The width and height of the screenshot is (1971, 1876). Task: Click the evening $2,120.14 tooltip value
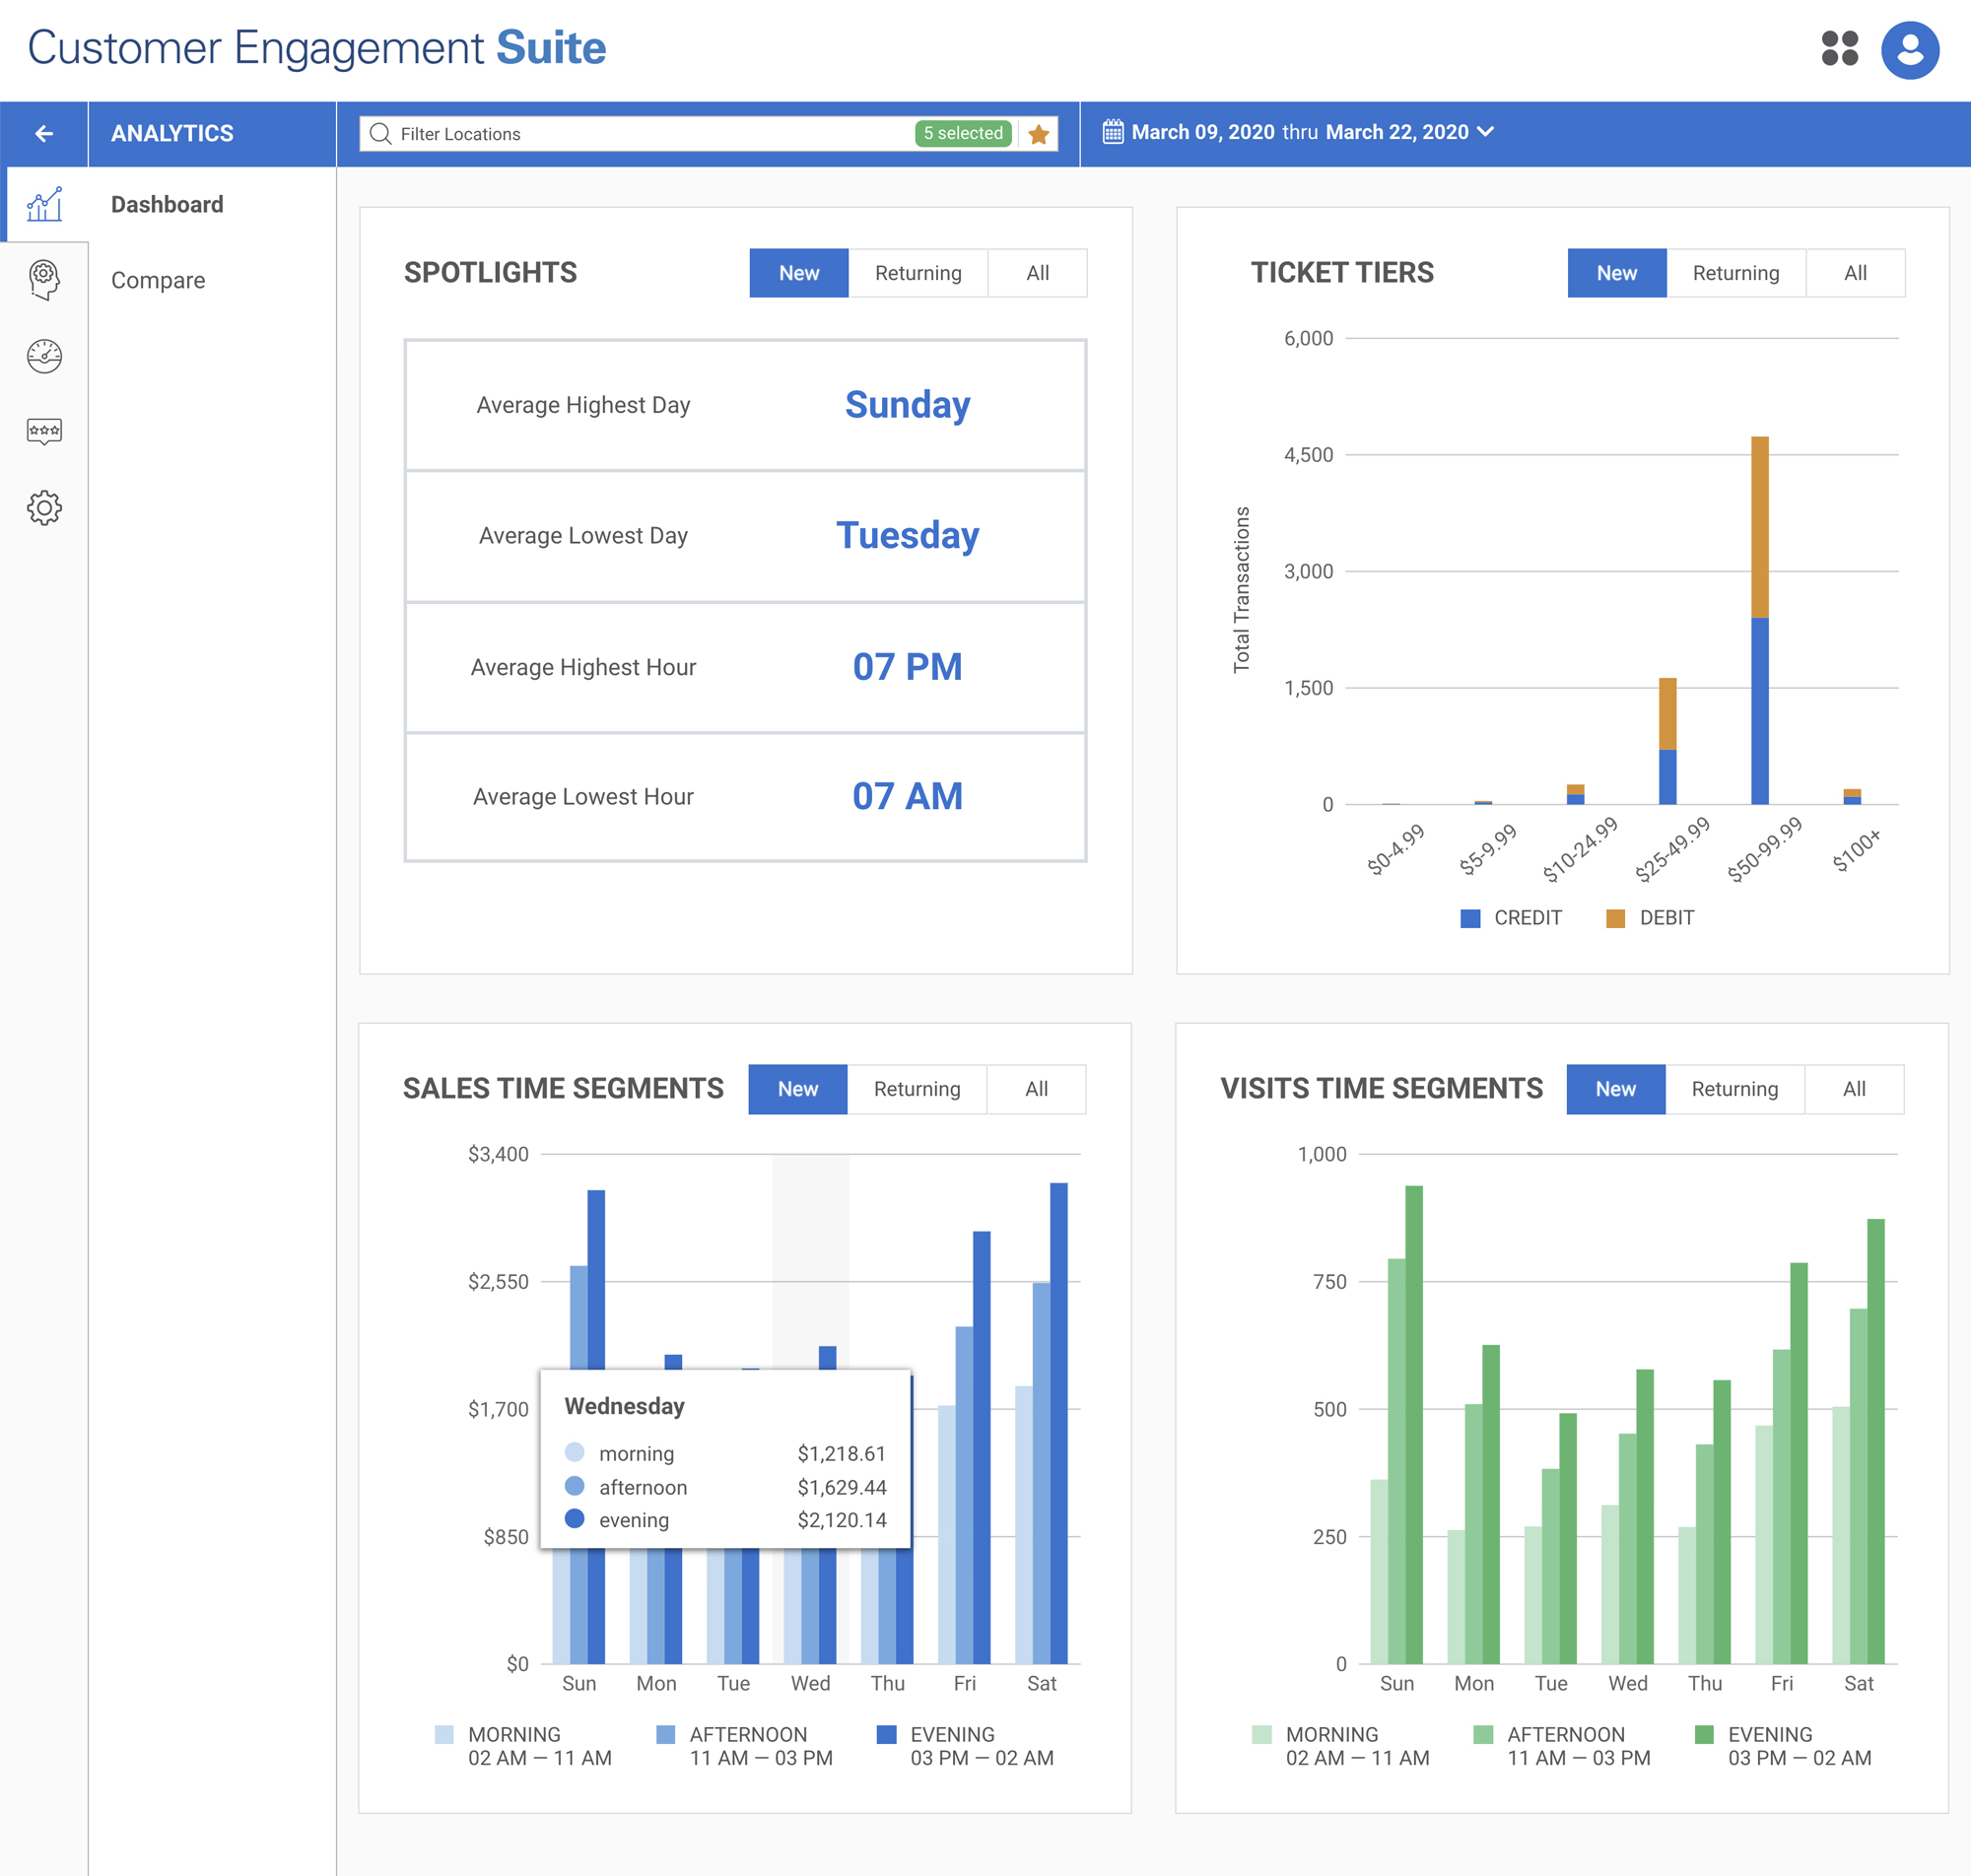click(x=842, y=1520)
